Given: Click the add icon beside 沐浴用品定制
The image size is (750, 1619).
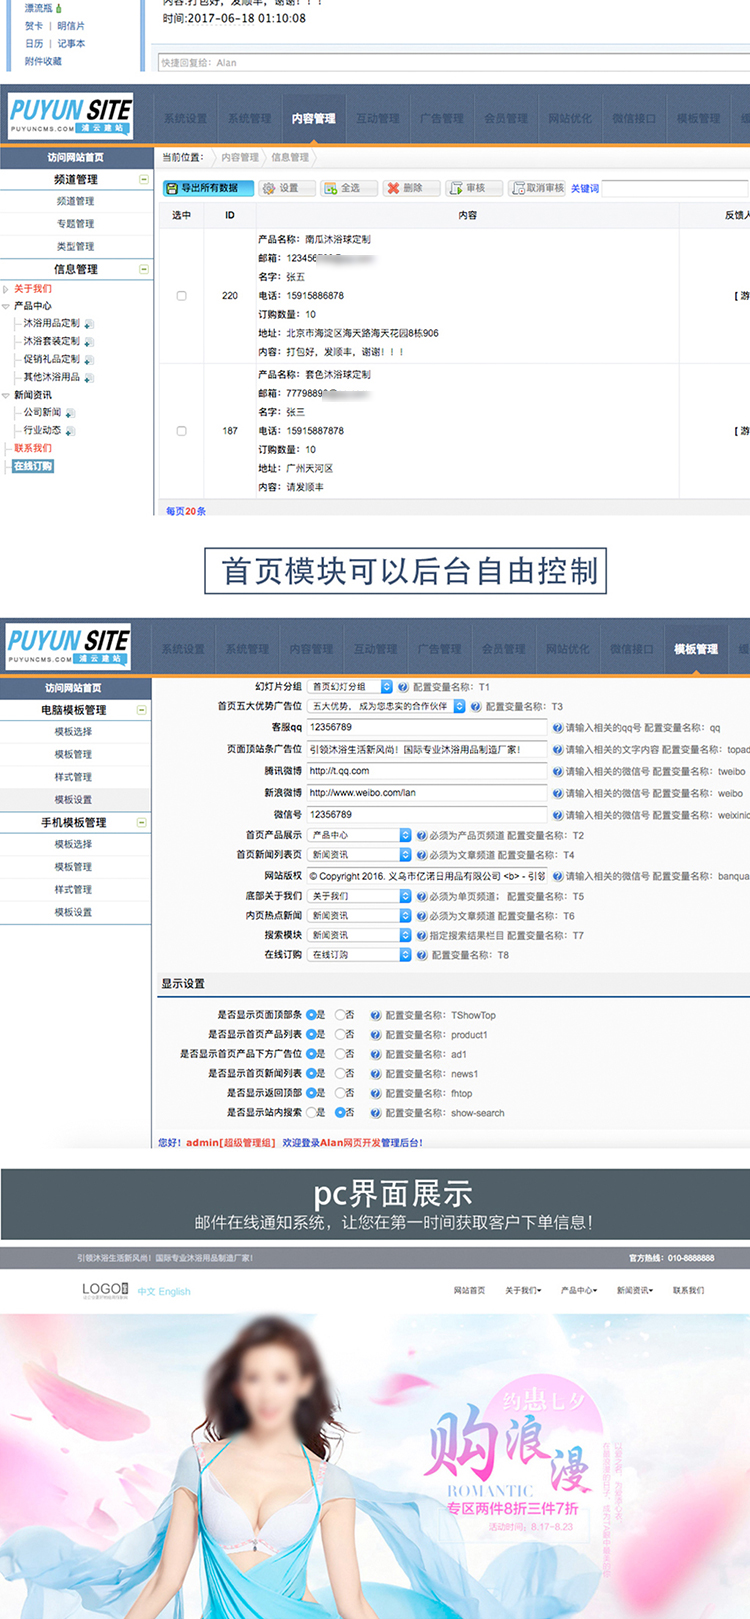Looking at the screenshot, I should pos(89,324).
